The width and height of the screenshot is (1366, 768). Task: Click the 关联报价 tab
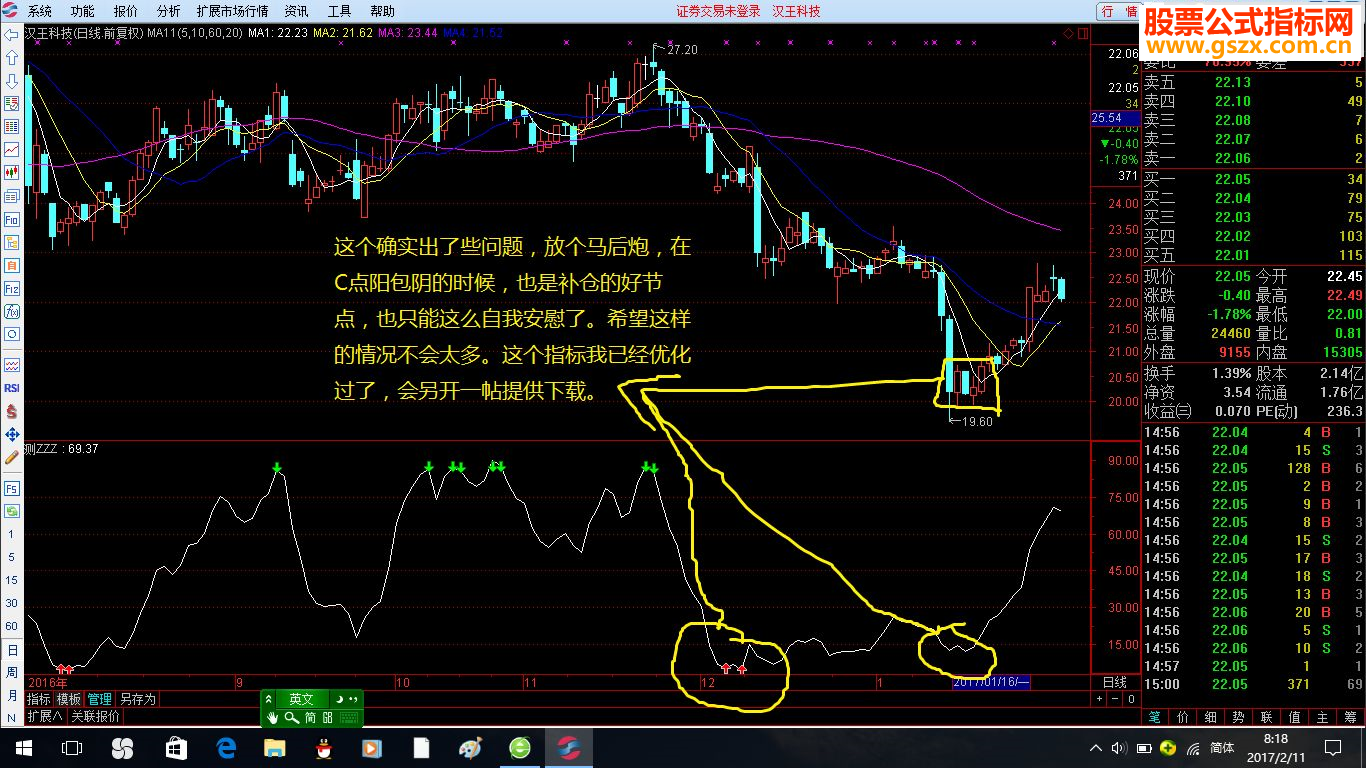coord(95,716)
